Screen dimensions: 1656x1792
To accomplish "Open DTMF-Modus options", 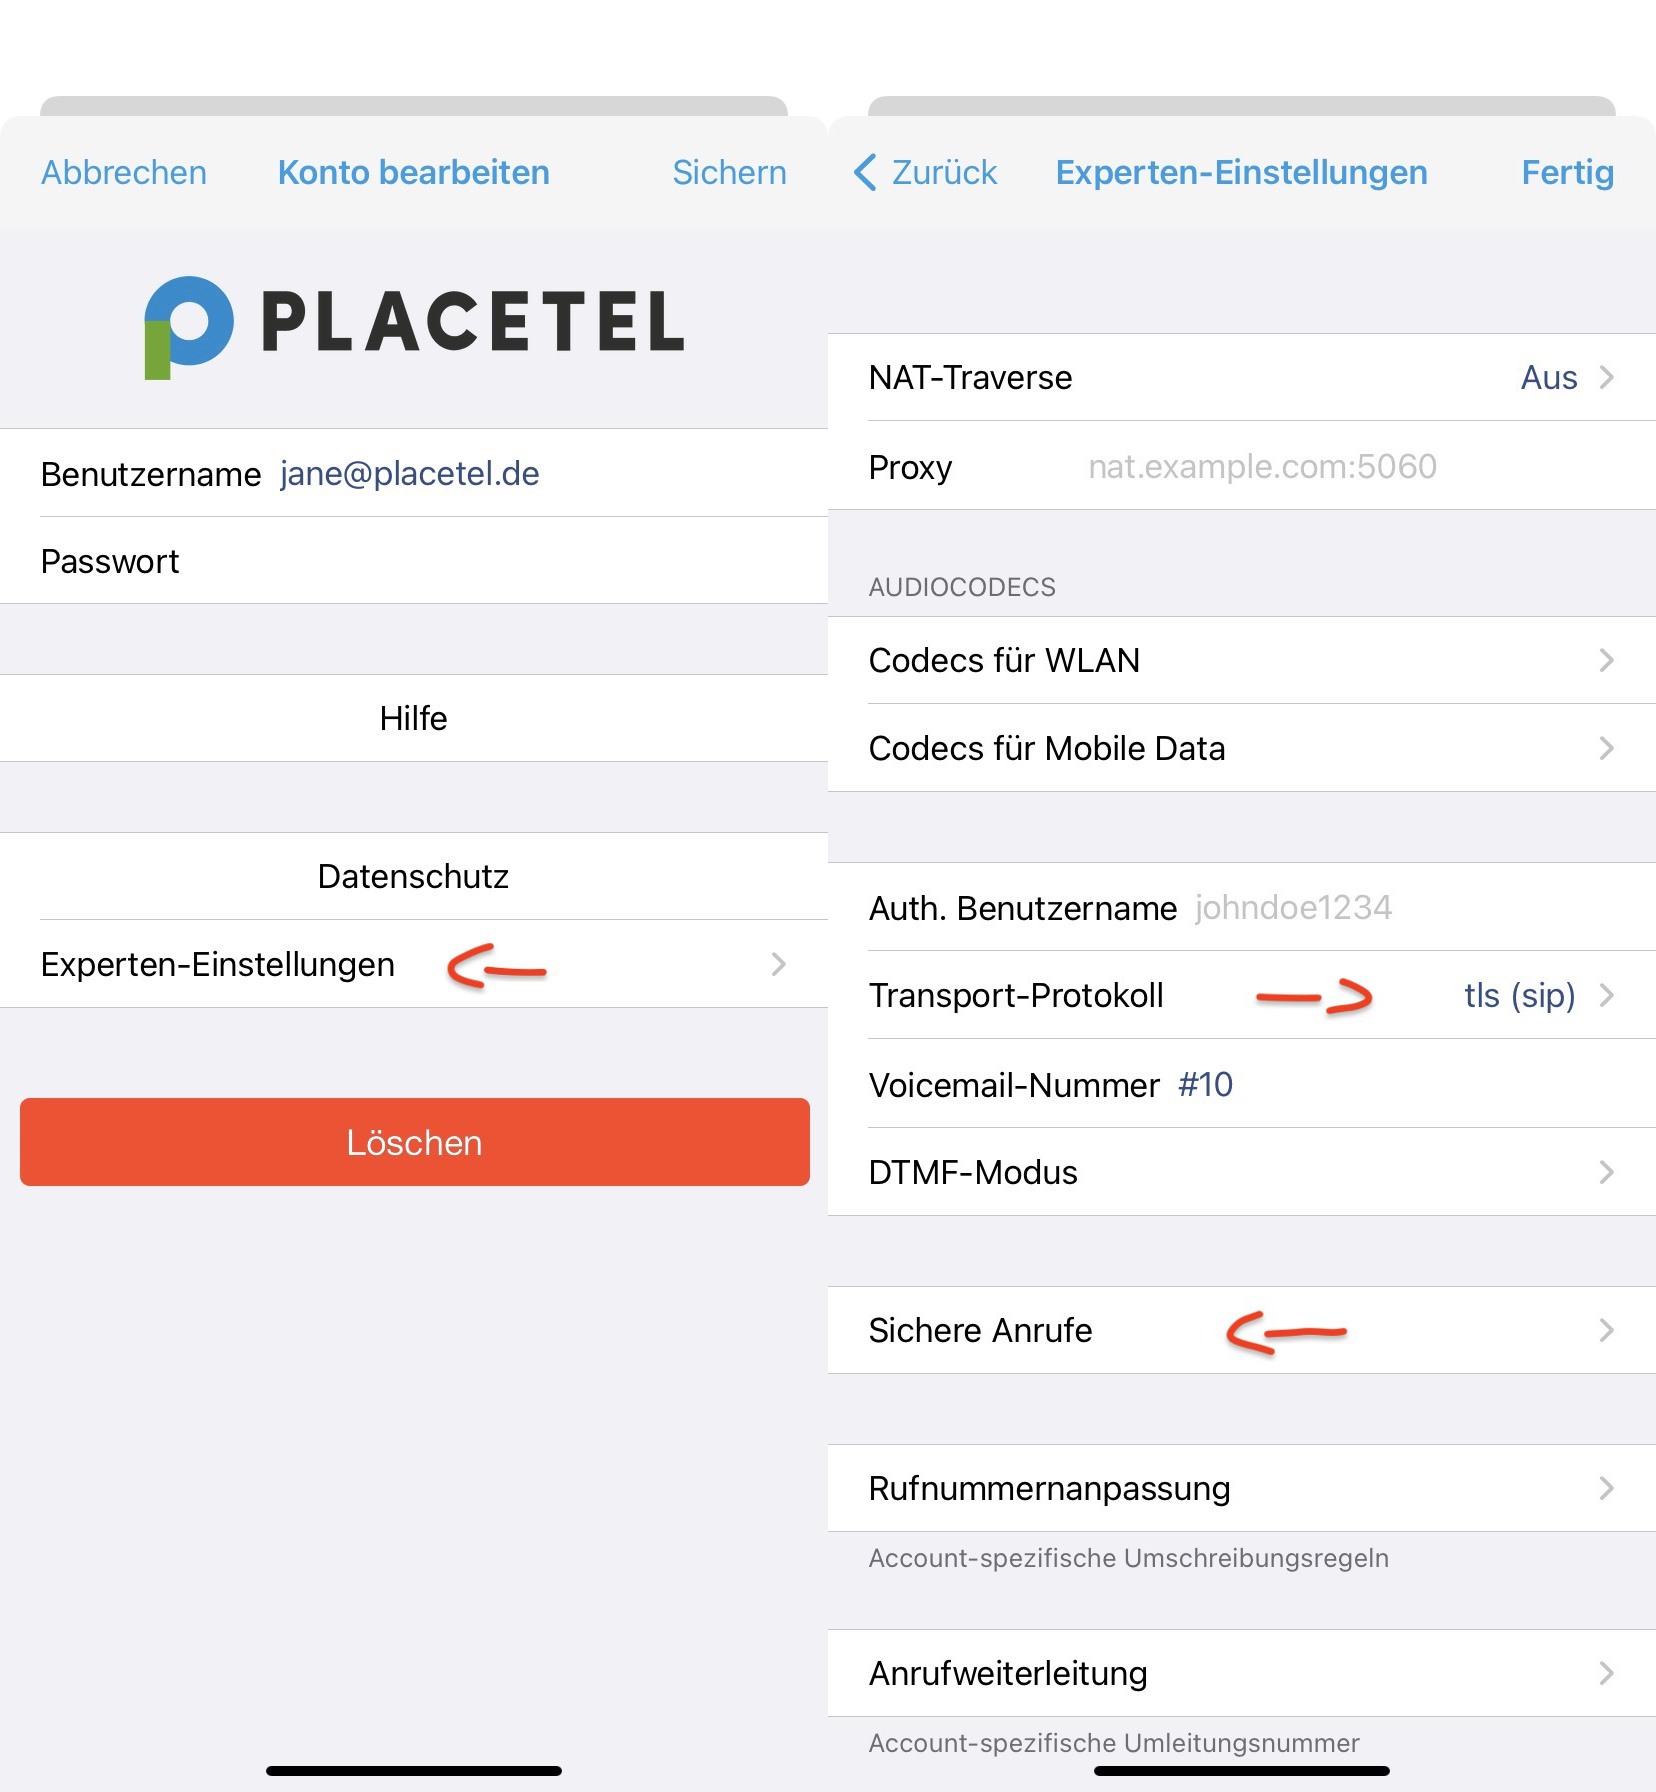I will [1242, 1172].
